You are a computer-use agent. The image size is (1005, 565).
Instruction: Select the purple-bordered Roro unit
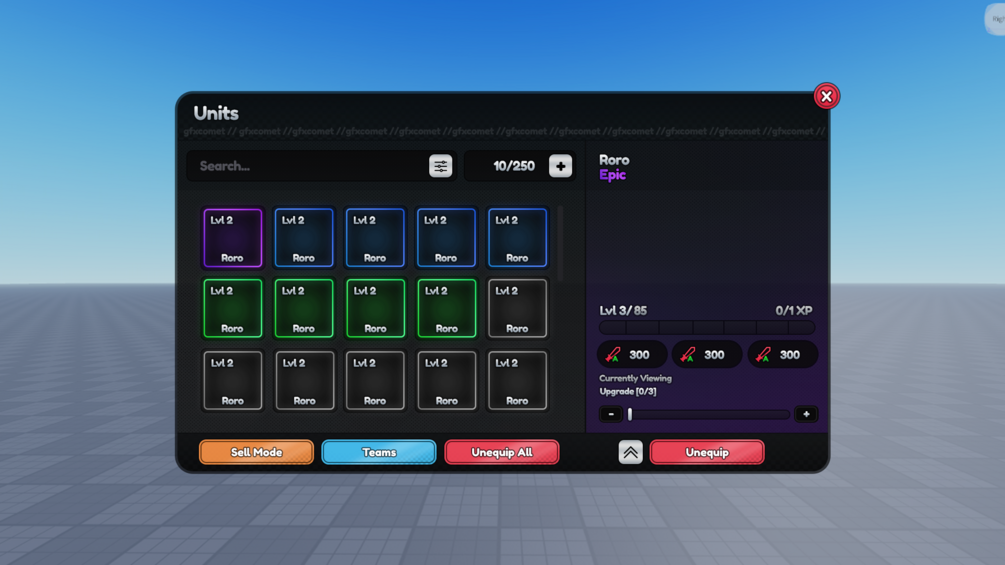tap(233, 238)
